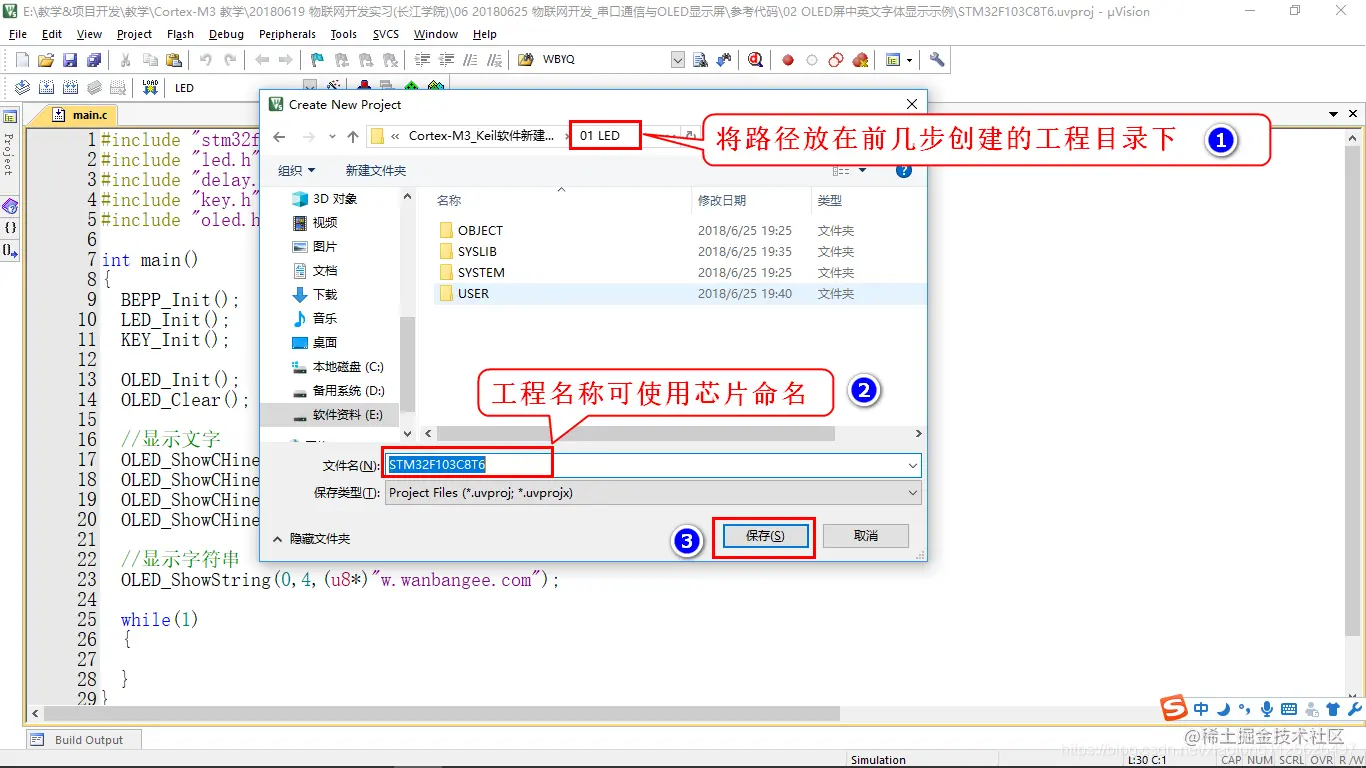This screenshot has height=768, width=1366.
Task: Collapse folders with 隐藏文件夹
Action: point(311,538)
